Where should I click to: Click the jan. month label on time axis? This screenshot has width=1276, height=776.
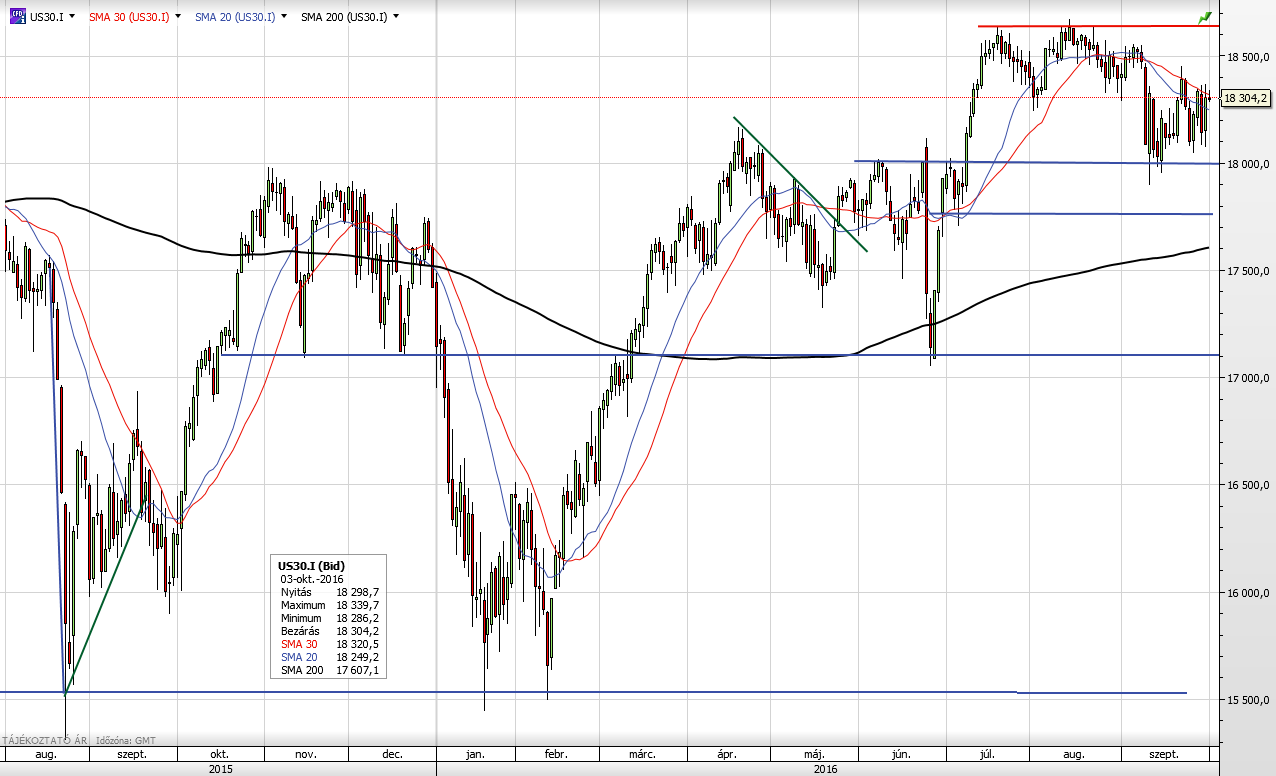click(x=476, y=753)
